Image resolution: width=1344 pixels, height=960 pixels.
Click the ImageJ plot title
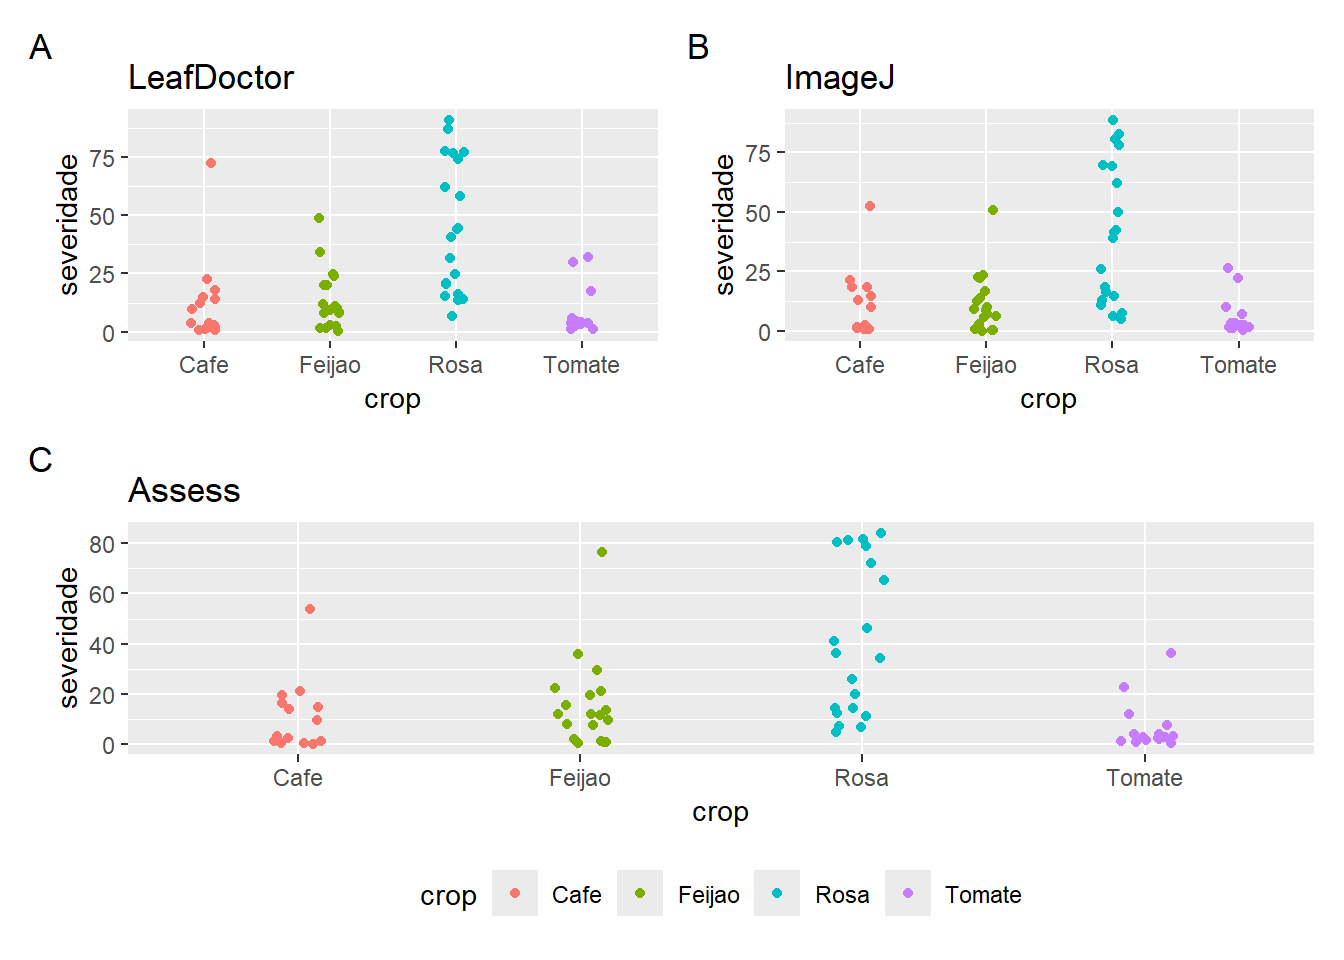click(x=839, y=78)
